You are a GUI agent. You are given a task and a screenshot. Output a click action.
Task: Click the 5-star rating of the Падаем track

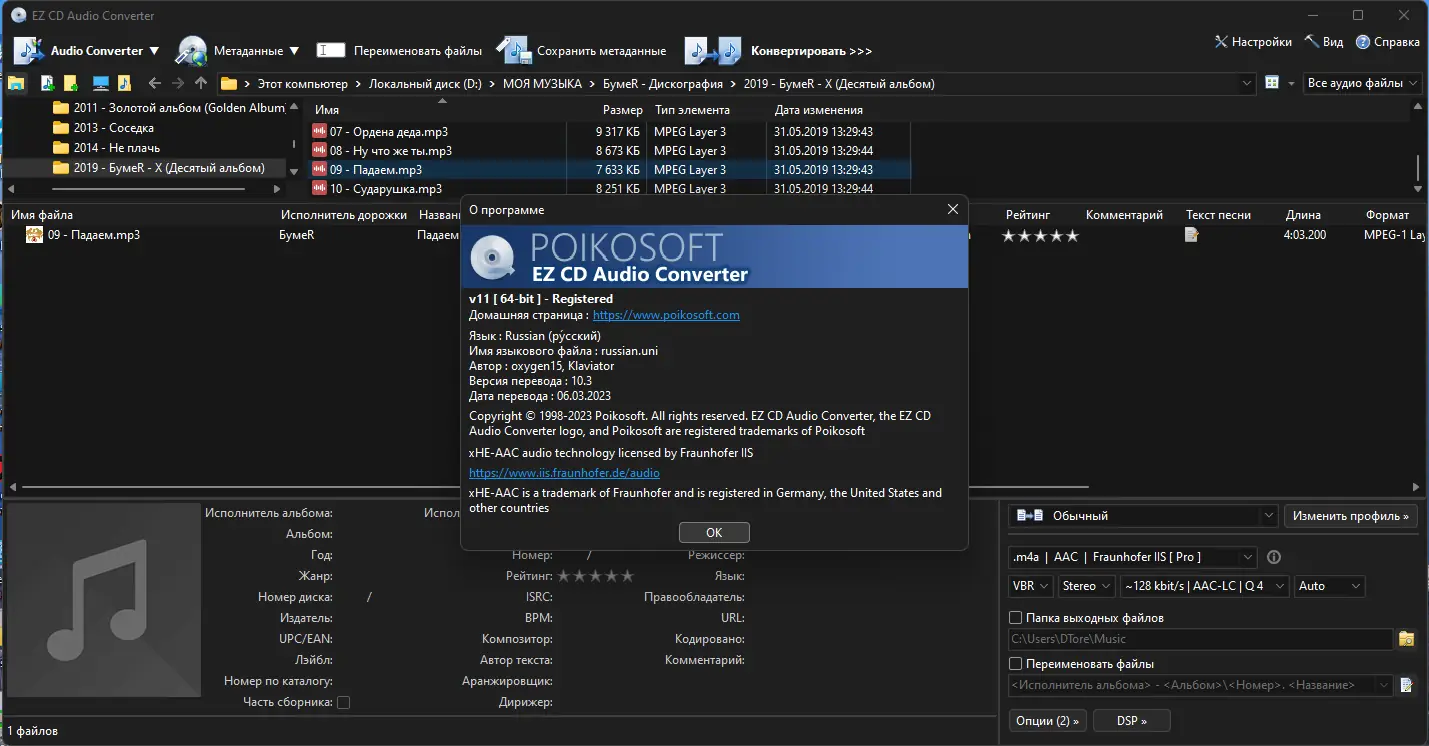[x=1040, y=236]
